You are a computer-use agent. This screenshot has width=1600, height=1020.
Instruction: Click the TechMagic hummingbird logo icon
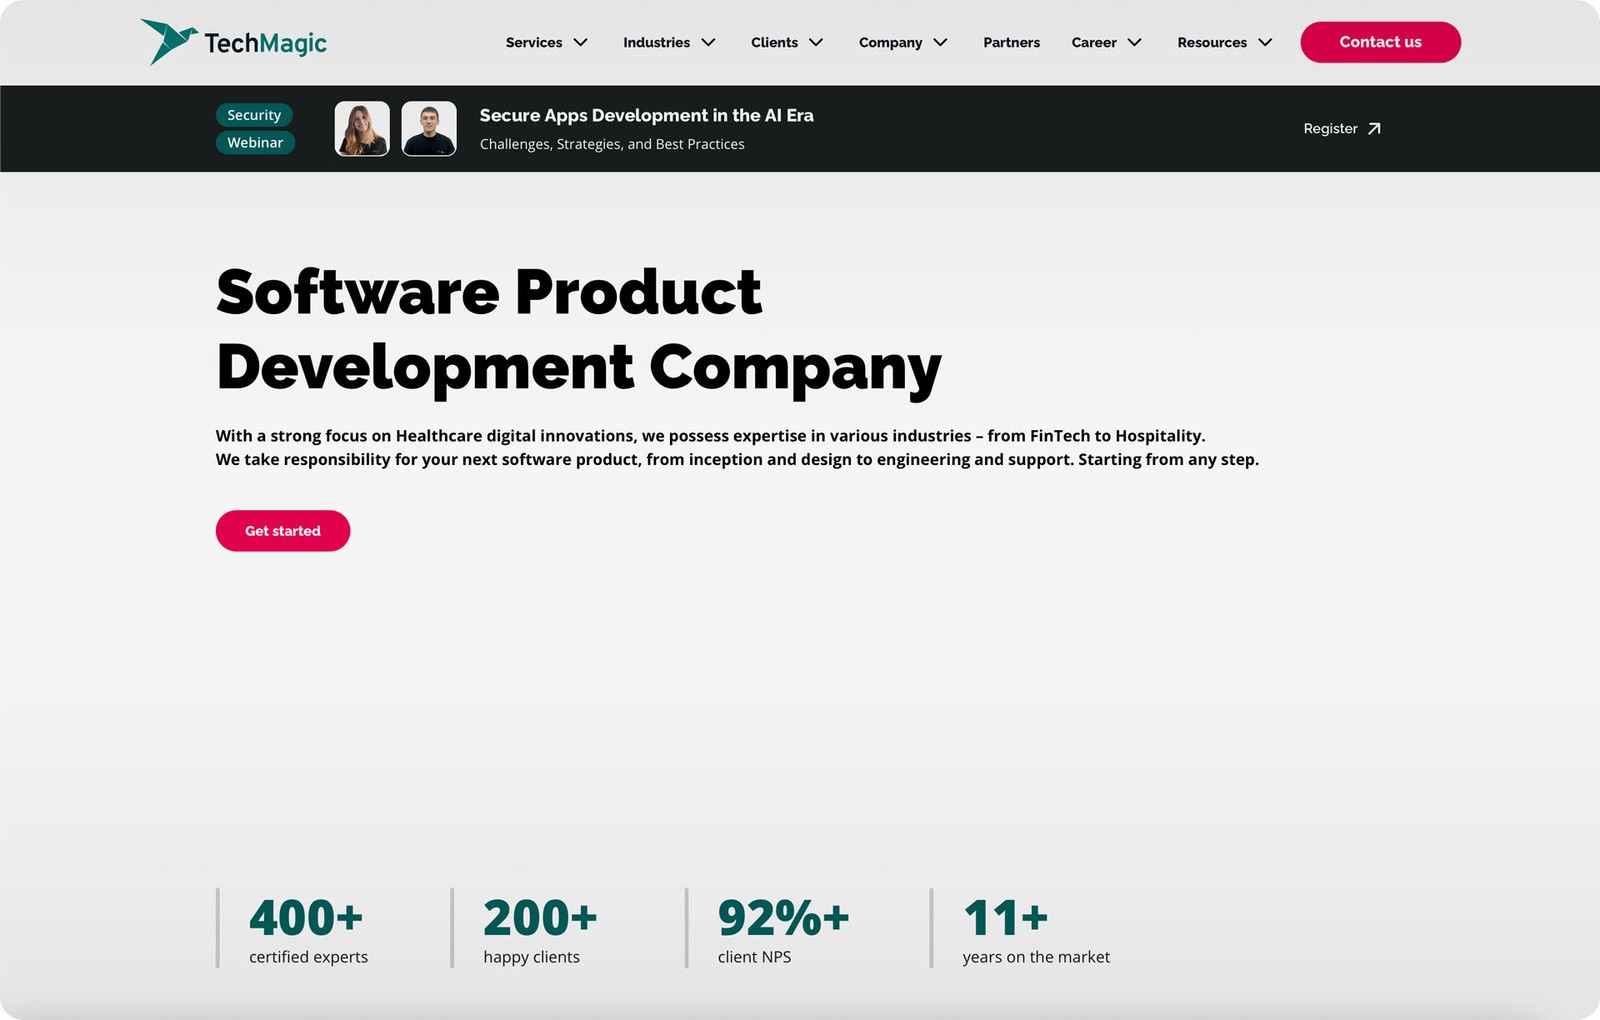167,41
